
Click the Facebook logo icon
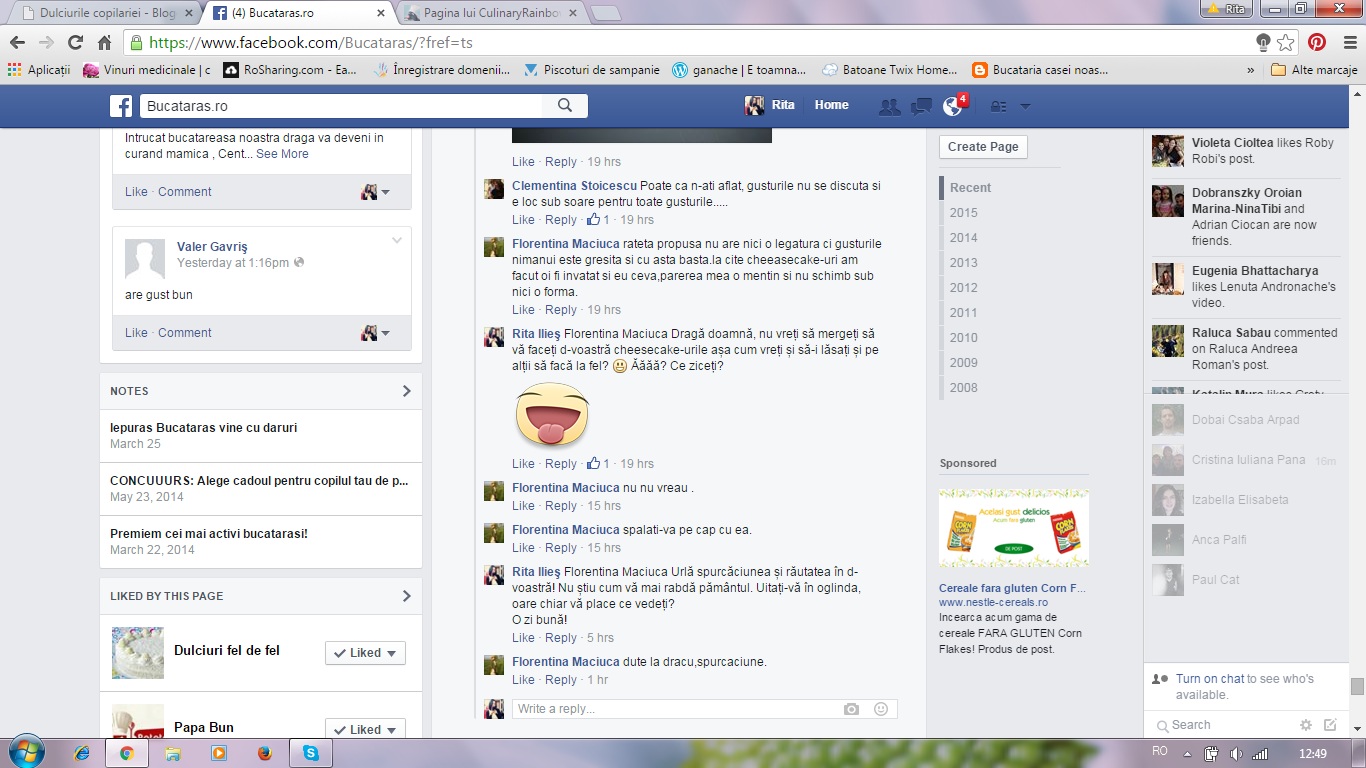121,106
